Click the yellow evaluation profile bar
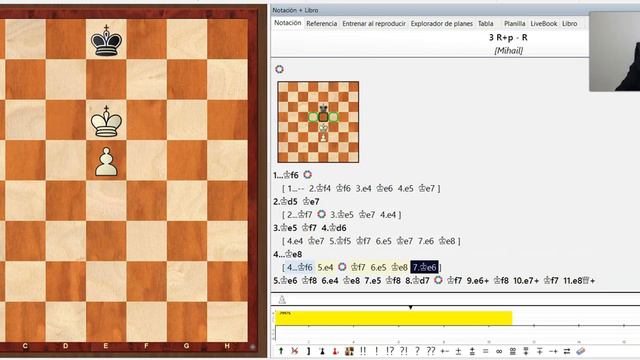Screen dimensions: 640x360 tap(393, 318)
